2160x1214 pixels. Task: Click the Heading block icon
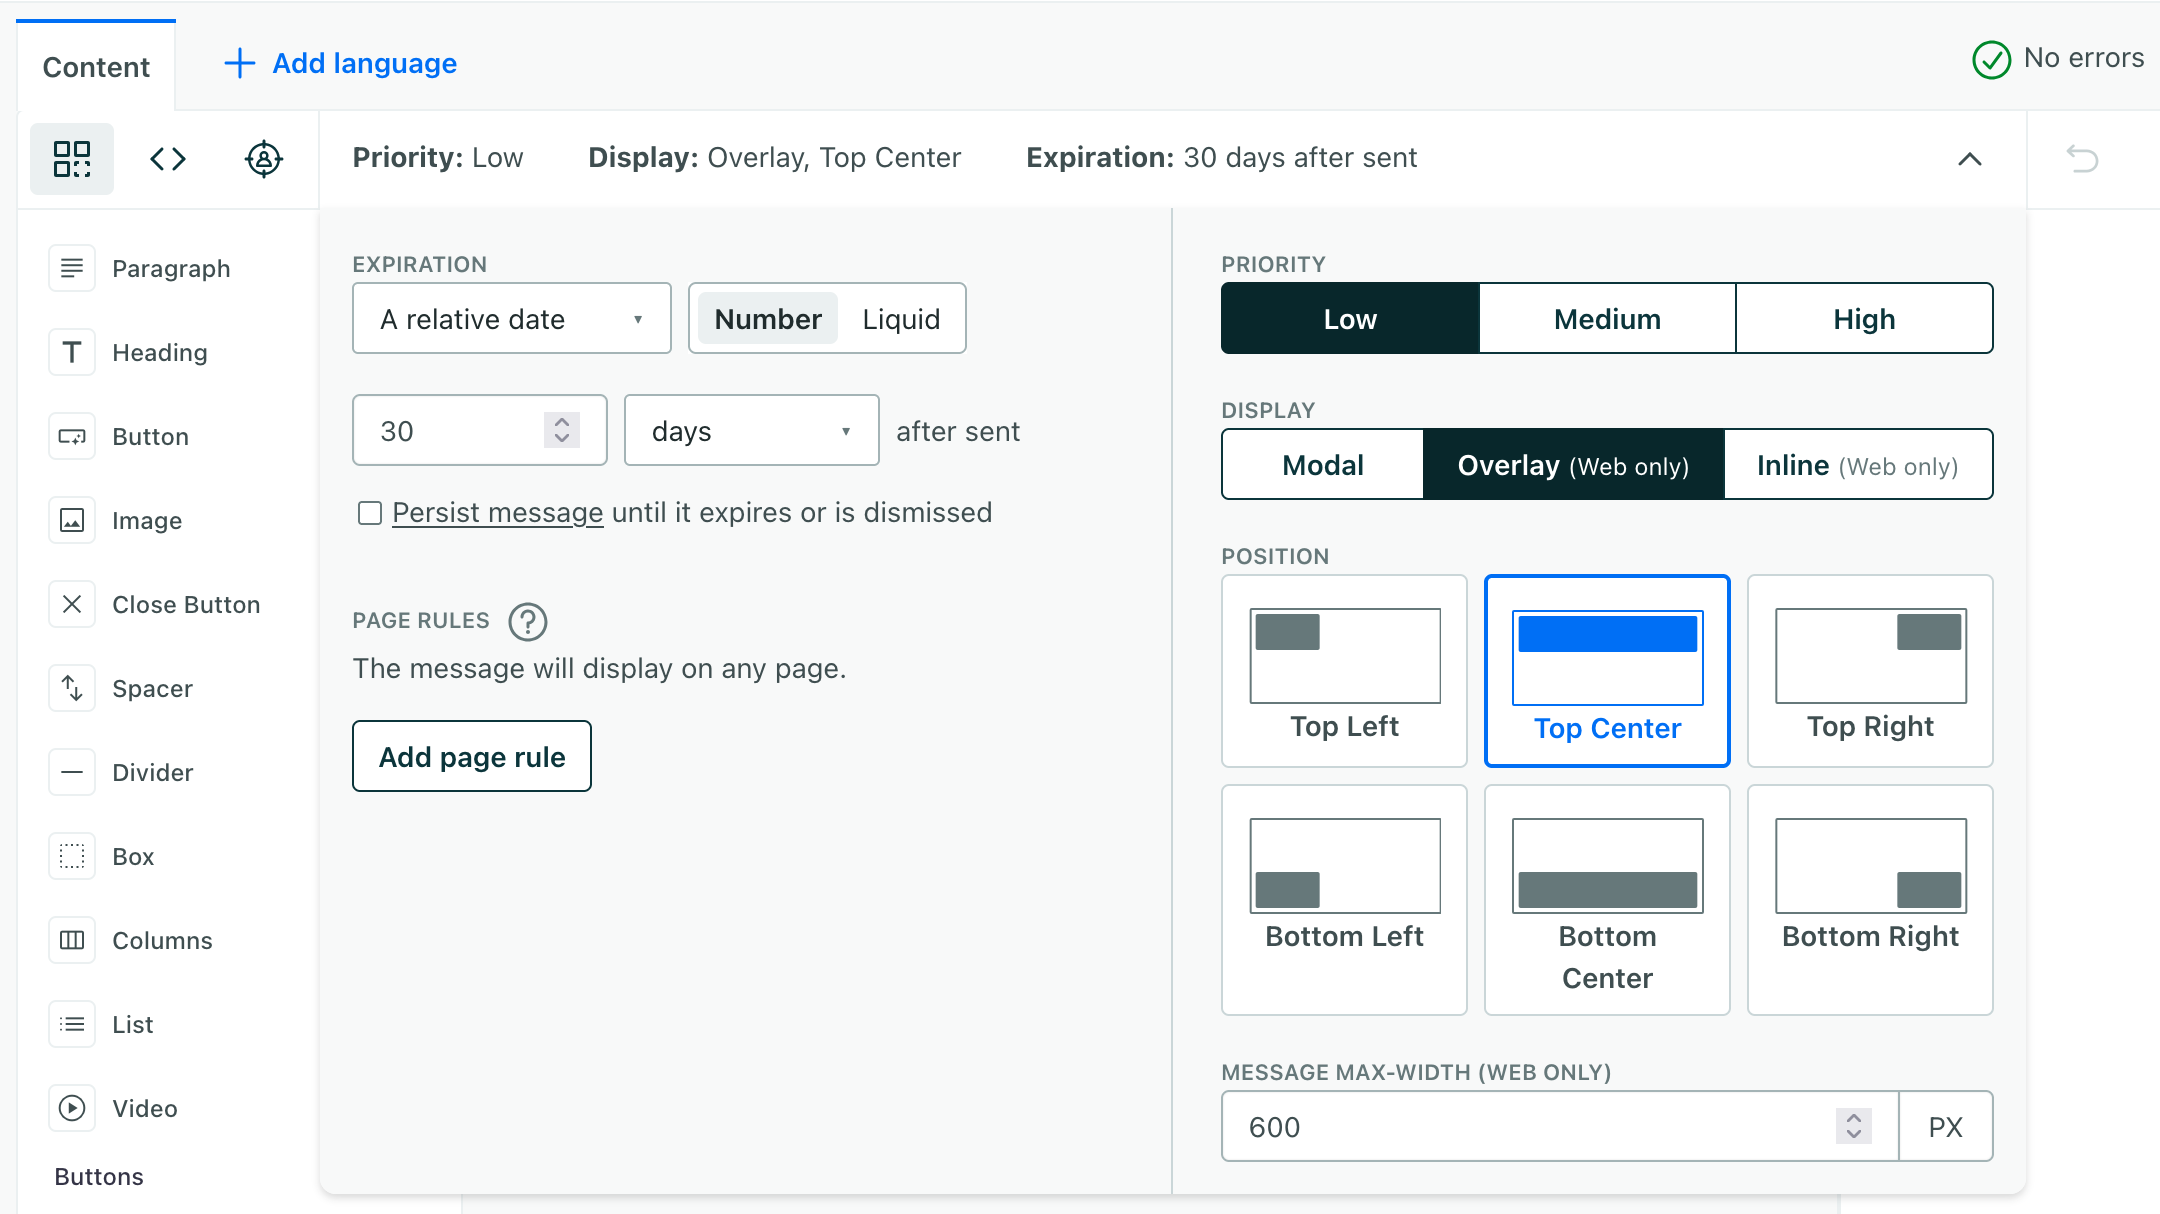pyautogui.click(x=72, y=352)
